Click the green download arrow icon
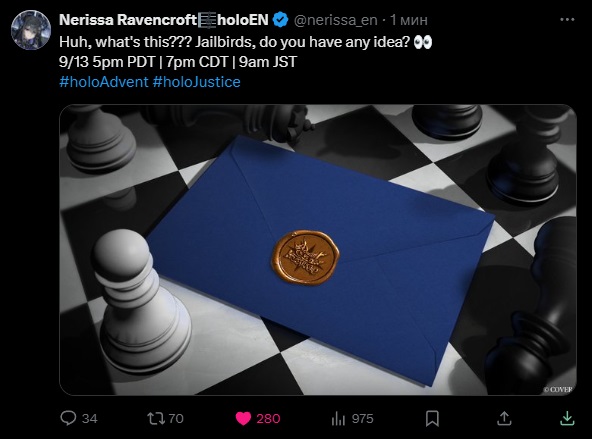Viewport: 592px width, 439px height. click(567, 418)
